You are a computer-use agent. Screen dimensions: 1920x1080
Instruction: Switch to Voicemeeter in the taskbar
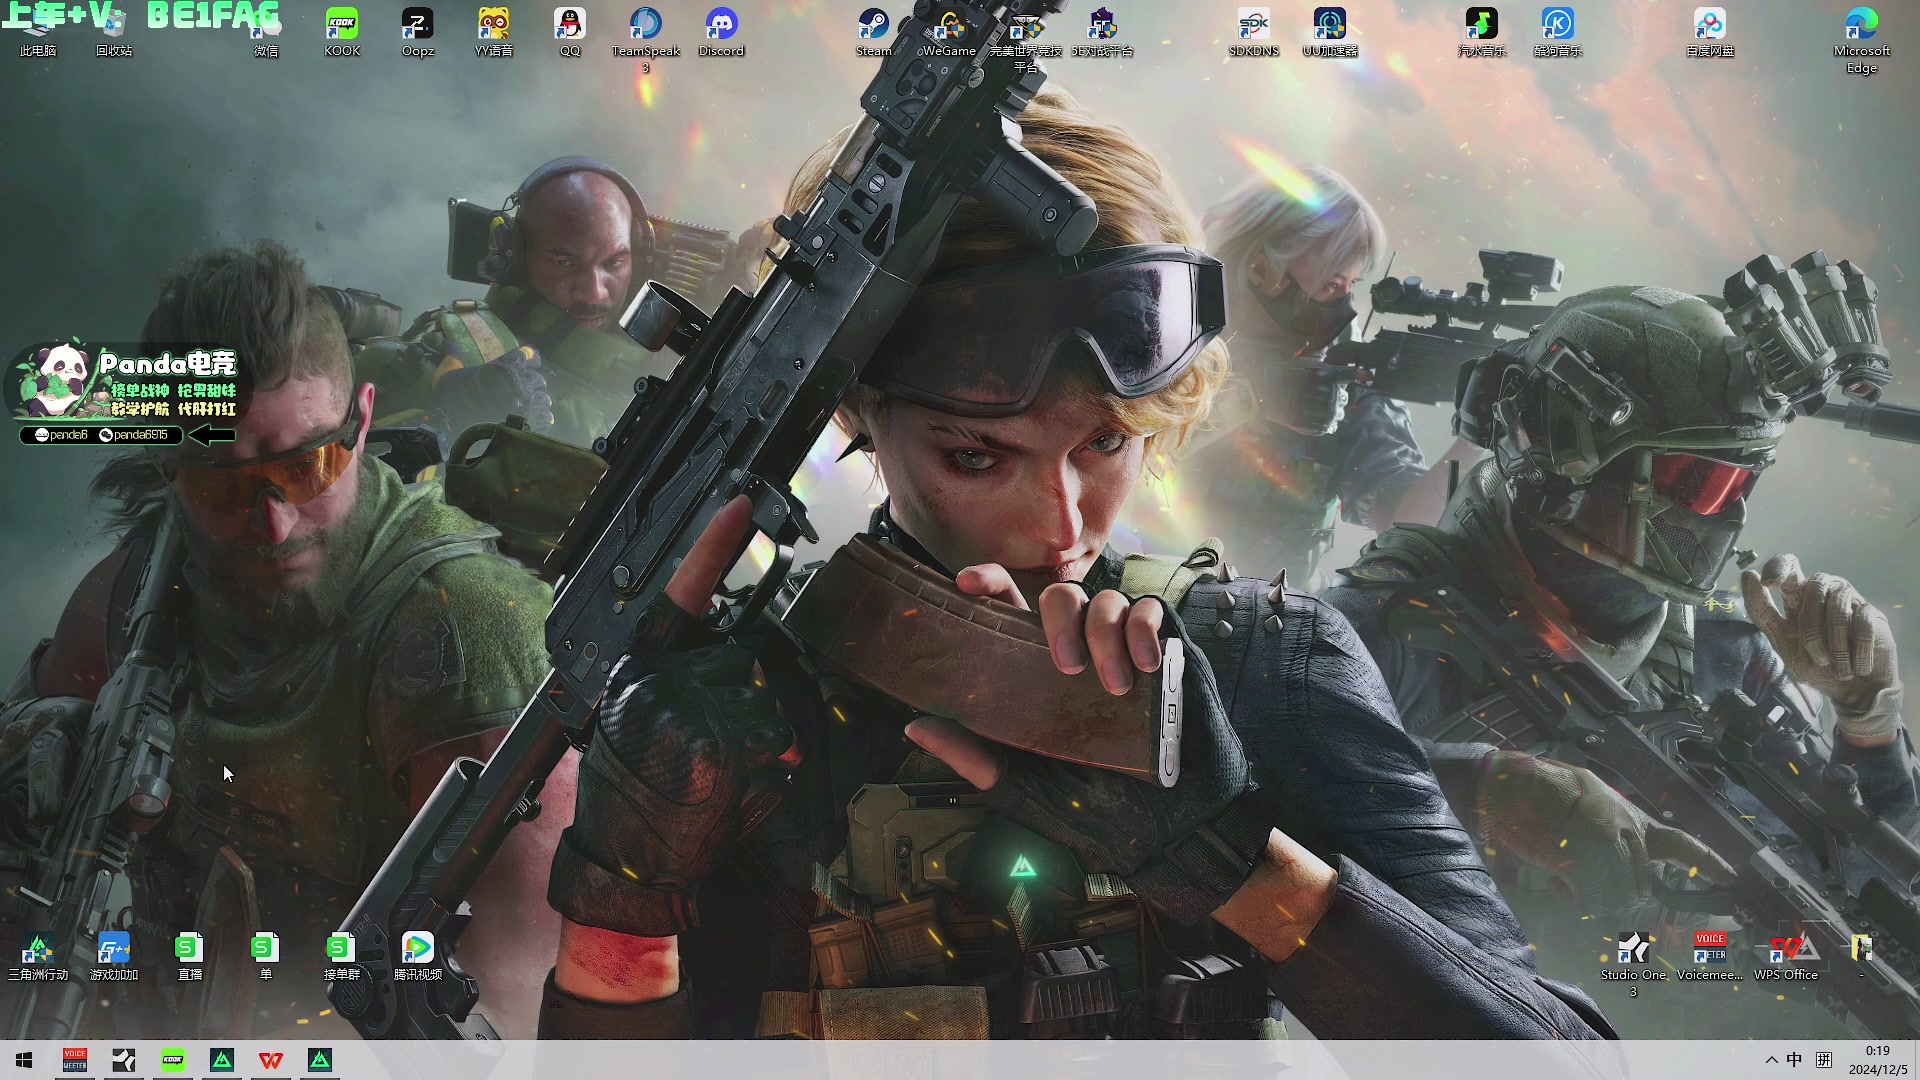tap(75, 1060)
